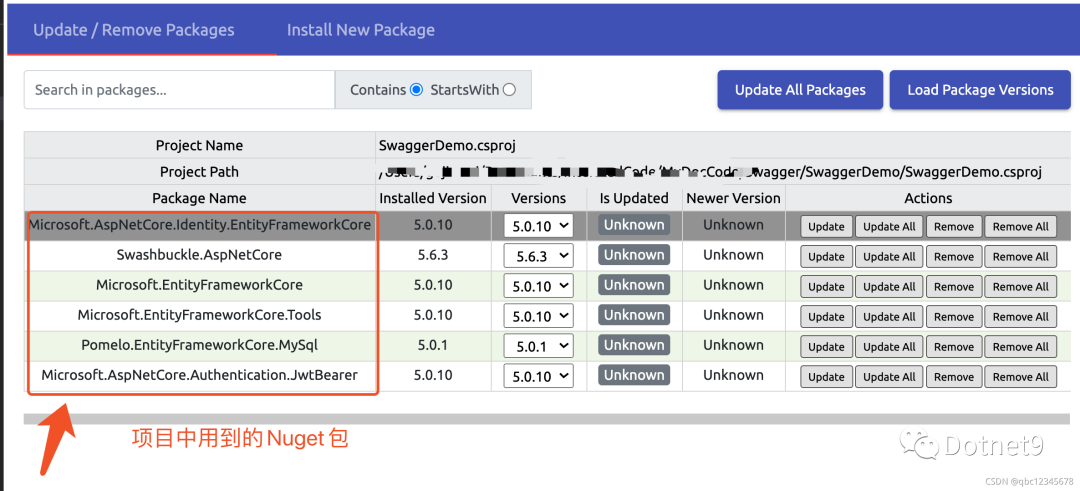Select the Contains radio option
This screenshot has width=1080, height=491.
coord(416,90)
